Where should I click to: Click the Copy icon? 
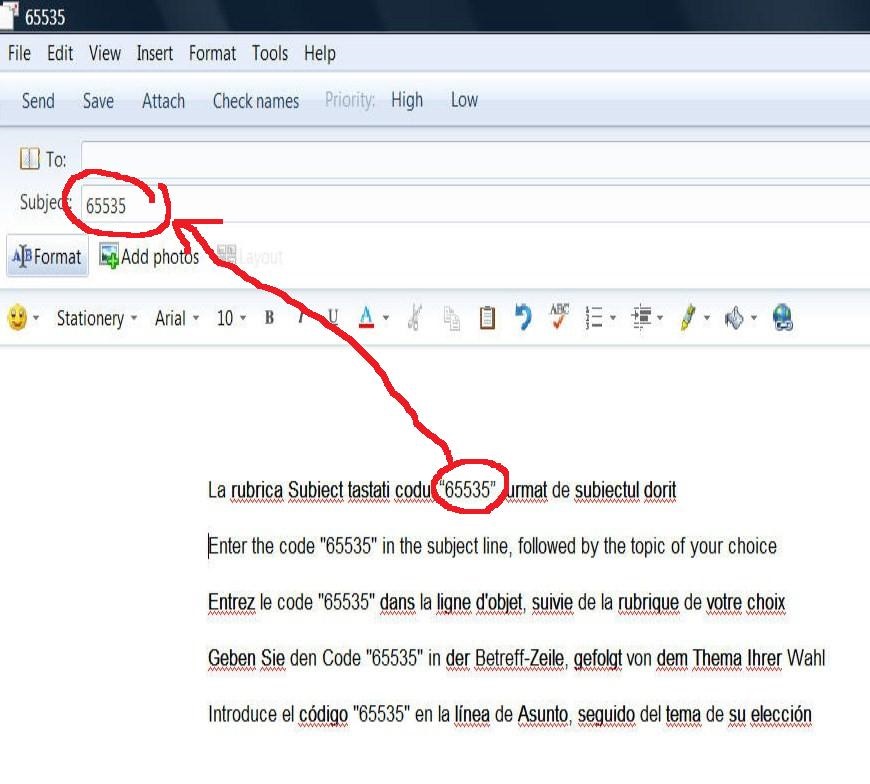tap(452, 318)
